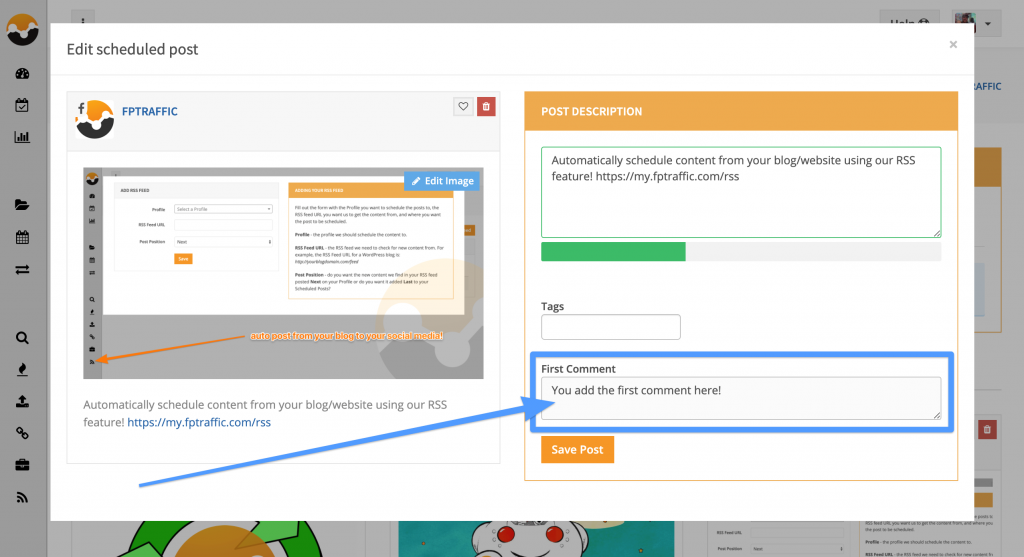Open the https://my.fptraffic.com/rss link under preview
Image resolution: width=1024 pixels, height=557 pixels.
(x=199, y=422)
